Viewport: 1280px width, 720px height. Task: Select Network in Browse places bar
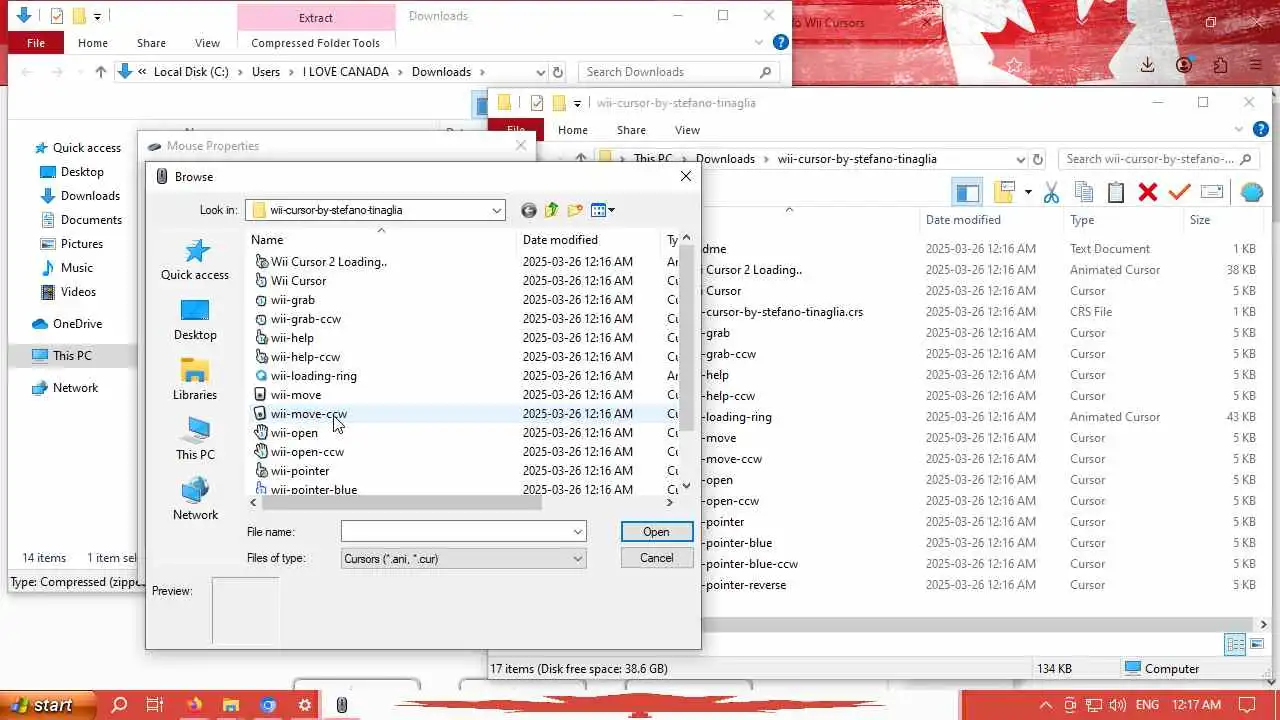pos(195,500)
